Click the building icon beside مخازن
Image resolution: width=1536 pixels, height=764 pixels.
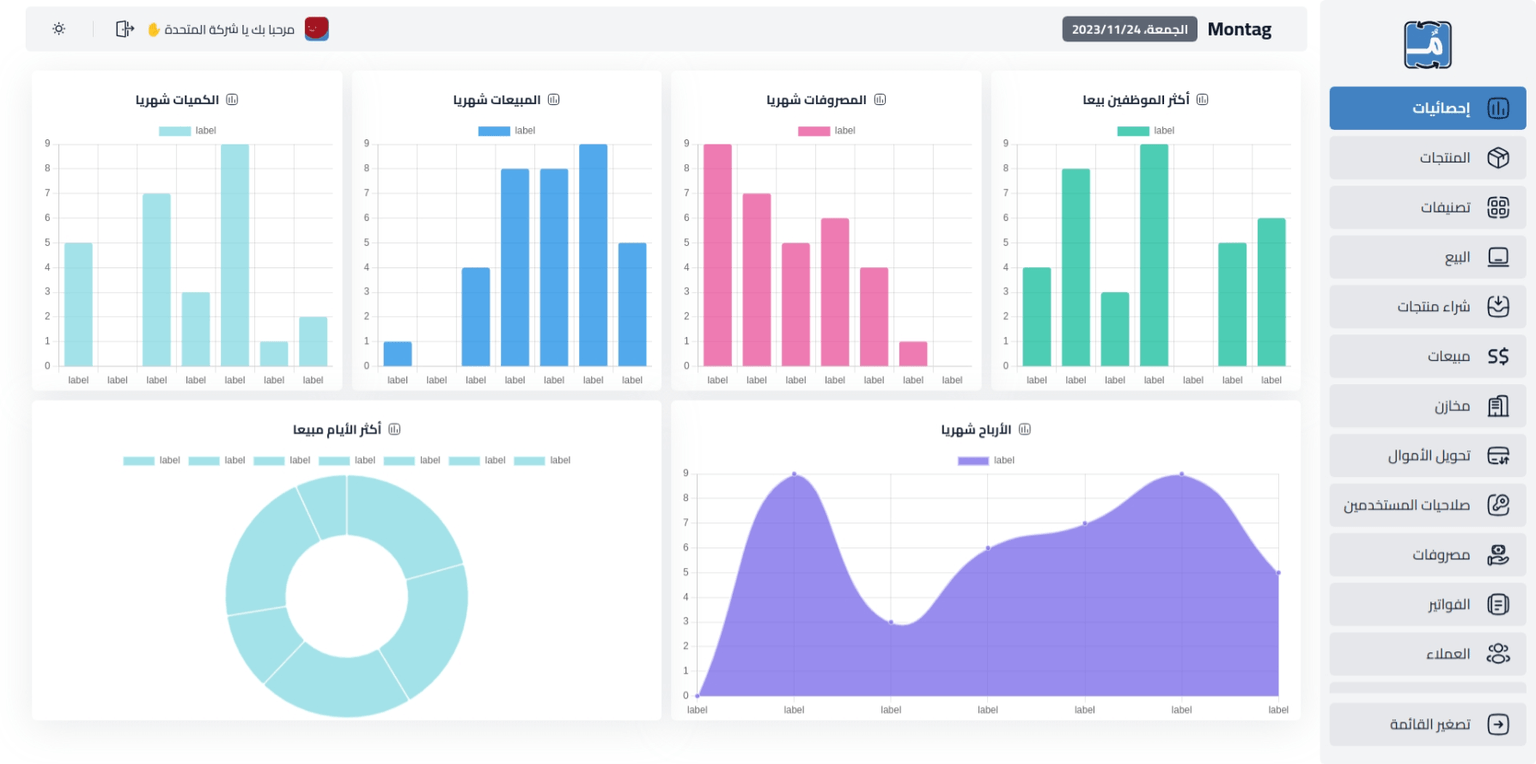coord(1498,406)
